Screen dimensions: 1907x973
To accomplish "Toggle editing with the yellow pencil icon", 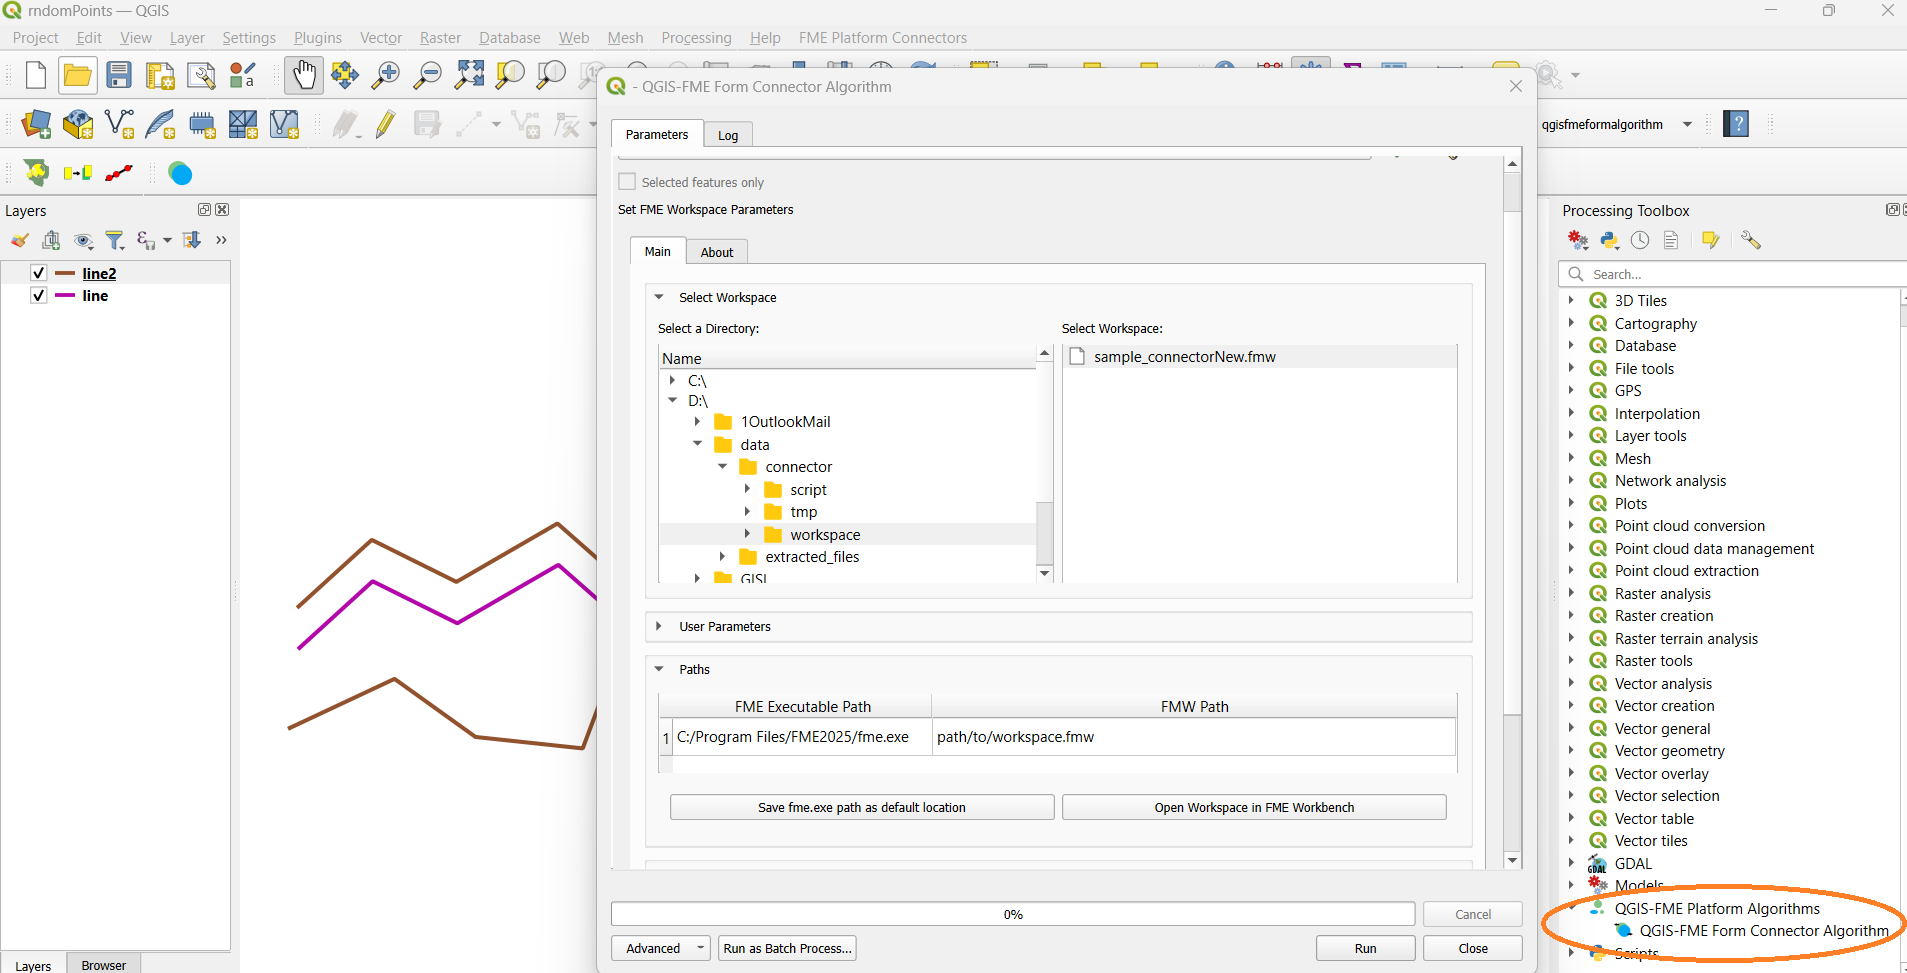I will point(386,124).
